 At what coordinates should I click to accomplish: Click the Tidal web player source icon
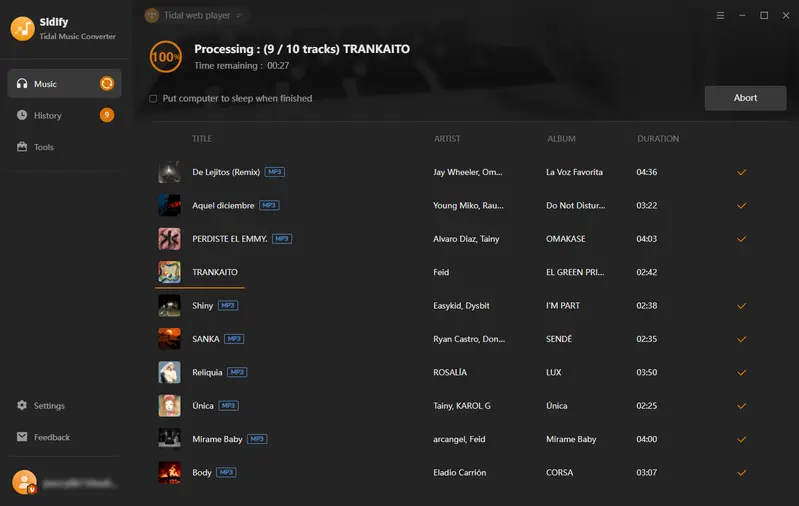[152, 16]
